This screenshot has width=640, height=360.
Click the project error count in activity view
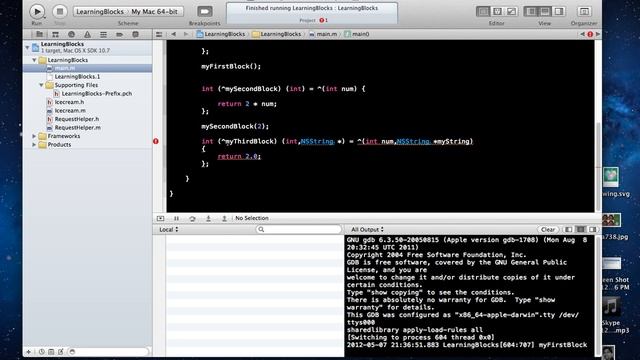tap(323, 20)
